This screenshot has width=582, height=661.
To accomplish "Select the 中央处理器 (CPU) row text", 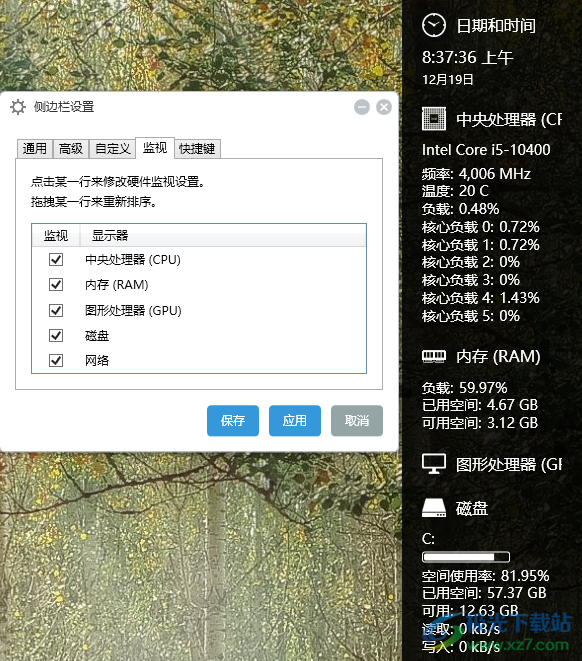I will pos(133,259).
